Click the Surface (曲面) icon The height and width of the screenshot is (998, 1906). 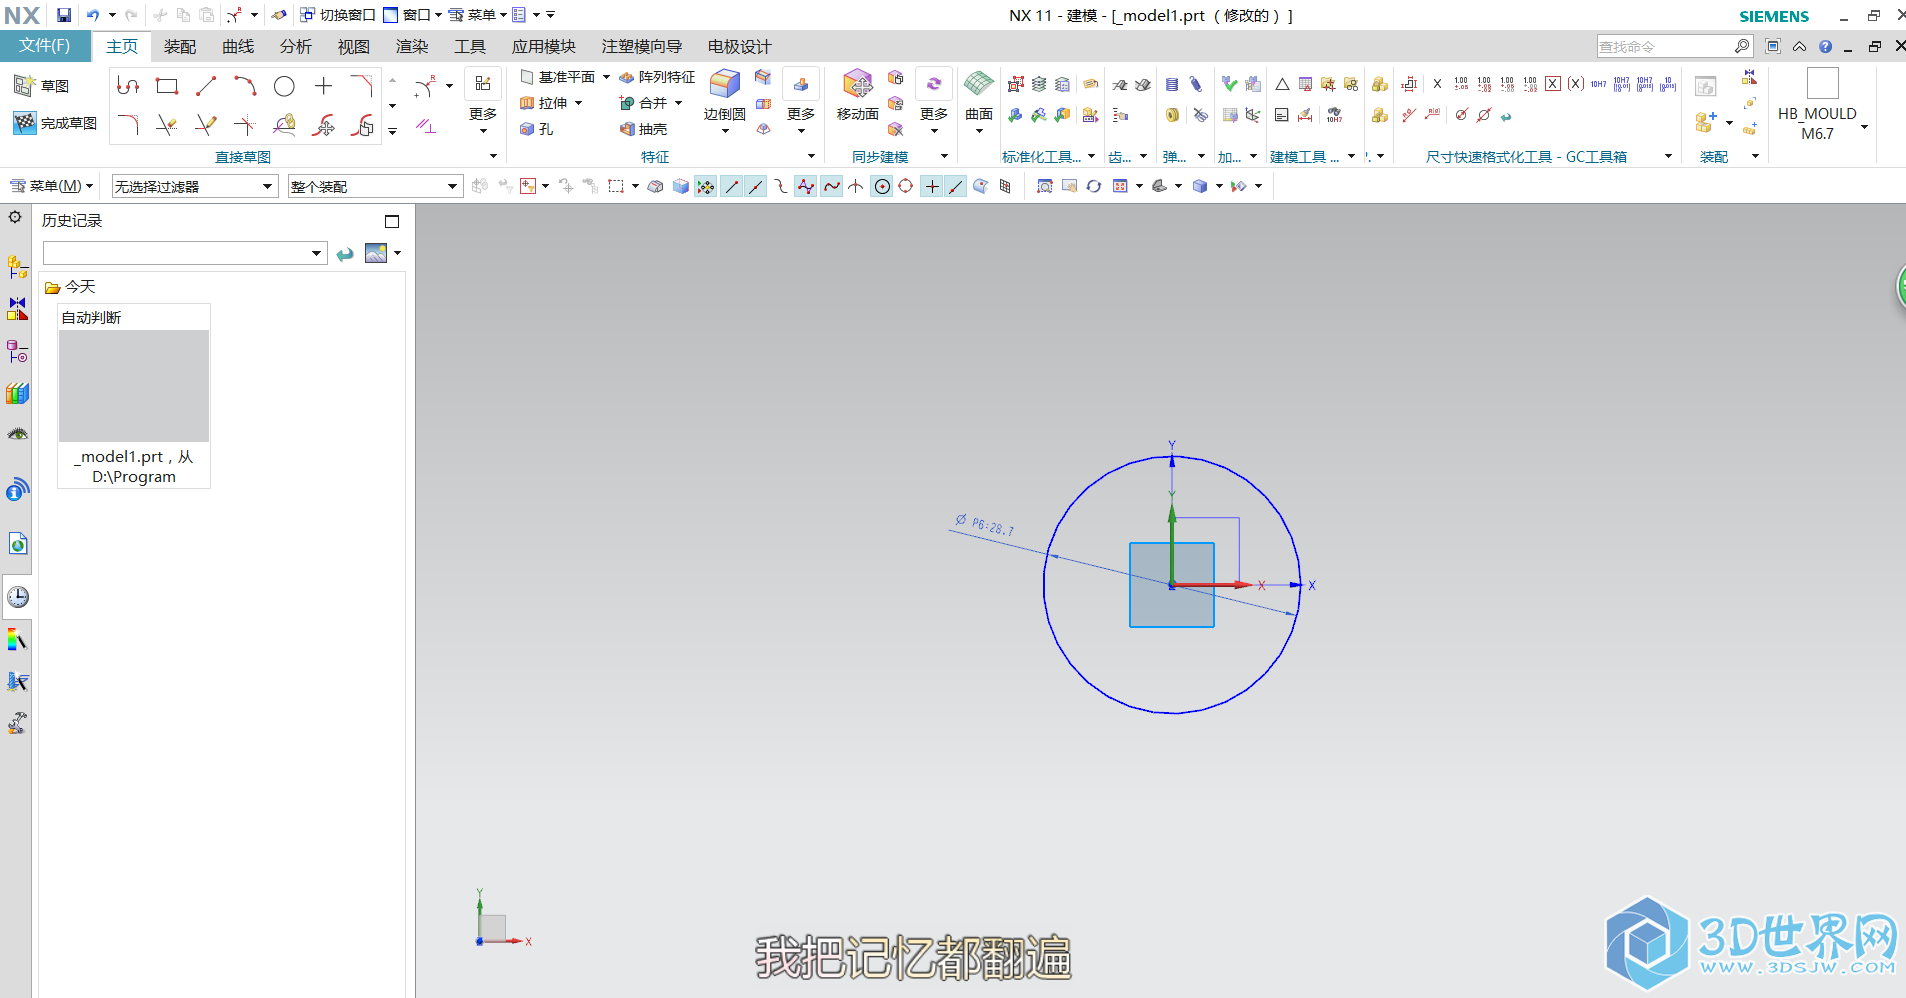(x=978, y=85)
